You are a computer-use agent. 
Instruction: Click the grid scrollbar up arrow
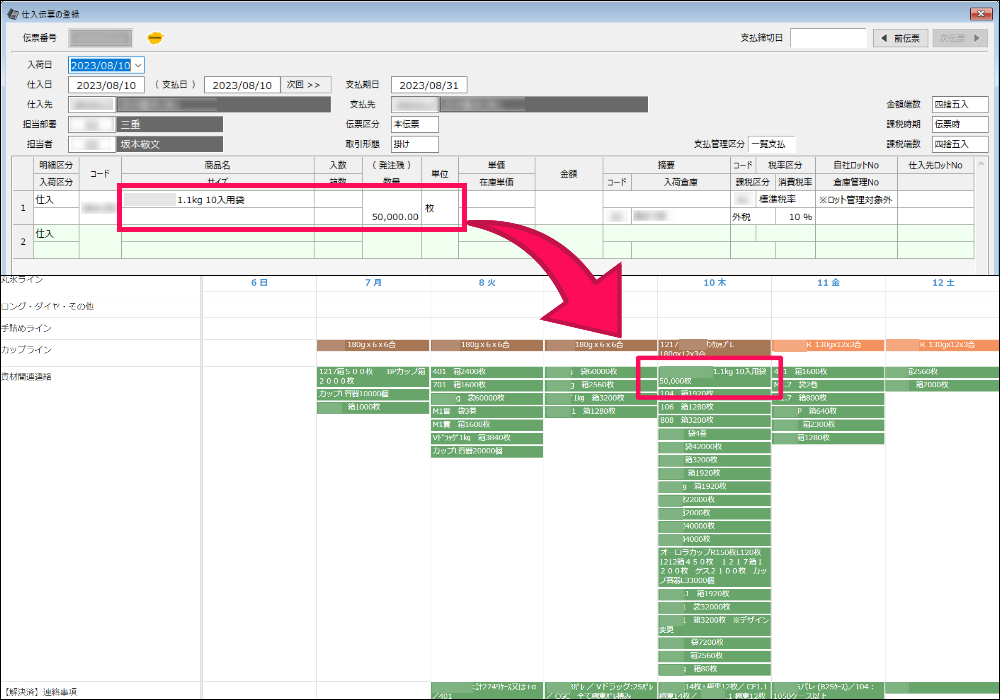pos(981,164)
